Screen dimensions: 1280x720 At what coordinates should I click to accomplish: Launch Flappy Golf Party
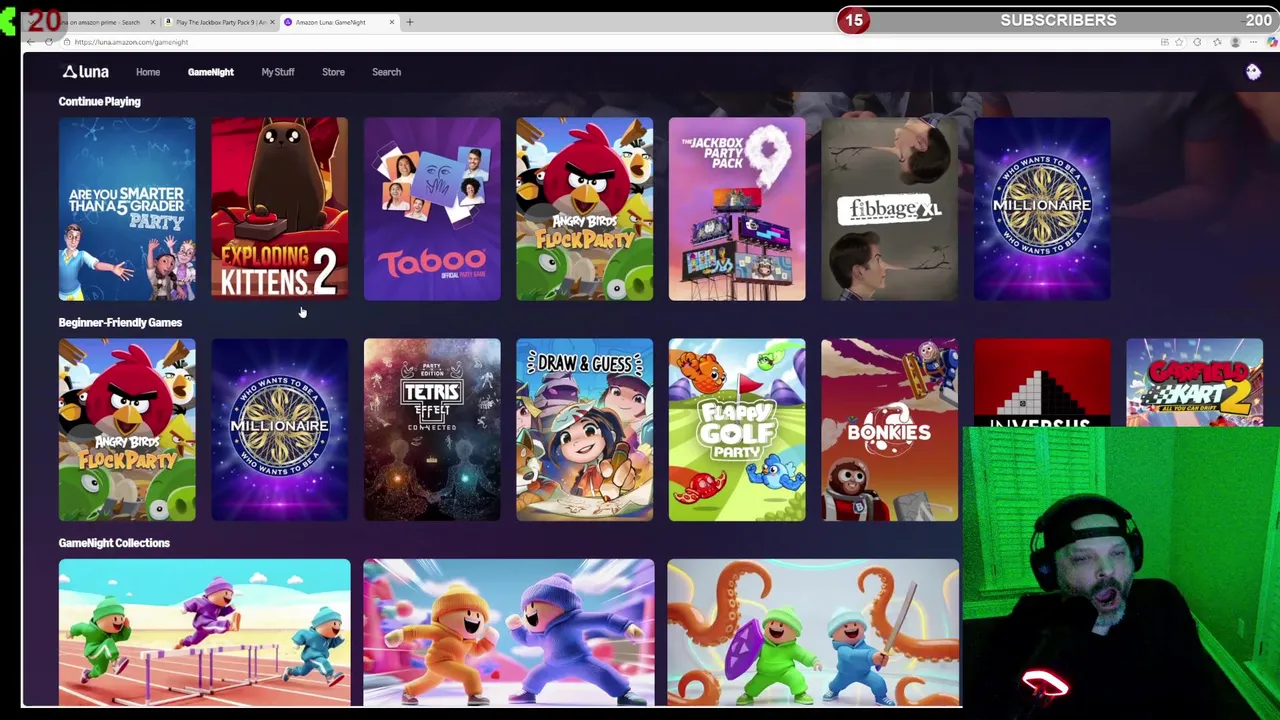pyautogui.click(x=737, y=430)
